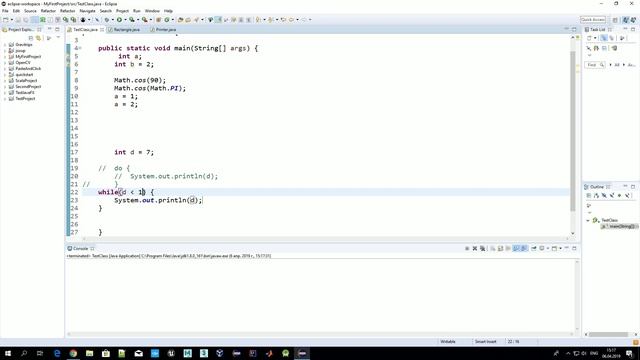Screen dimensions: 640x360
Task: Click the New Task icon in Task List
Action: 589,38
